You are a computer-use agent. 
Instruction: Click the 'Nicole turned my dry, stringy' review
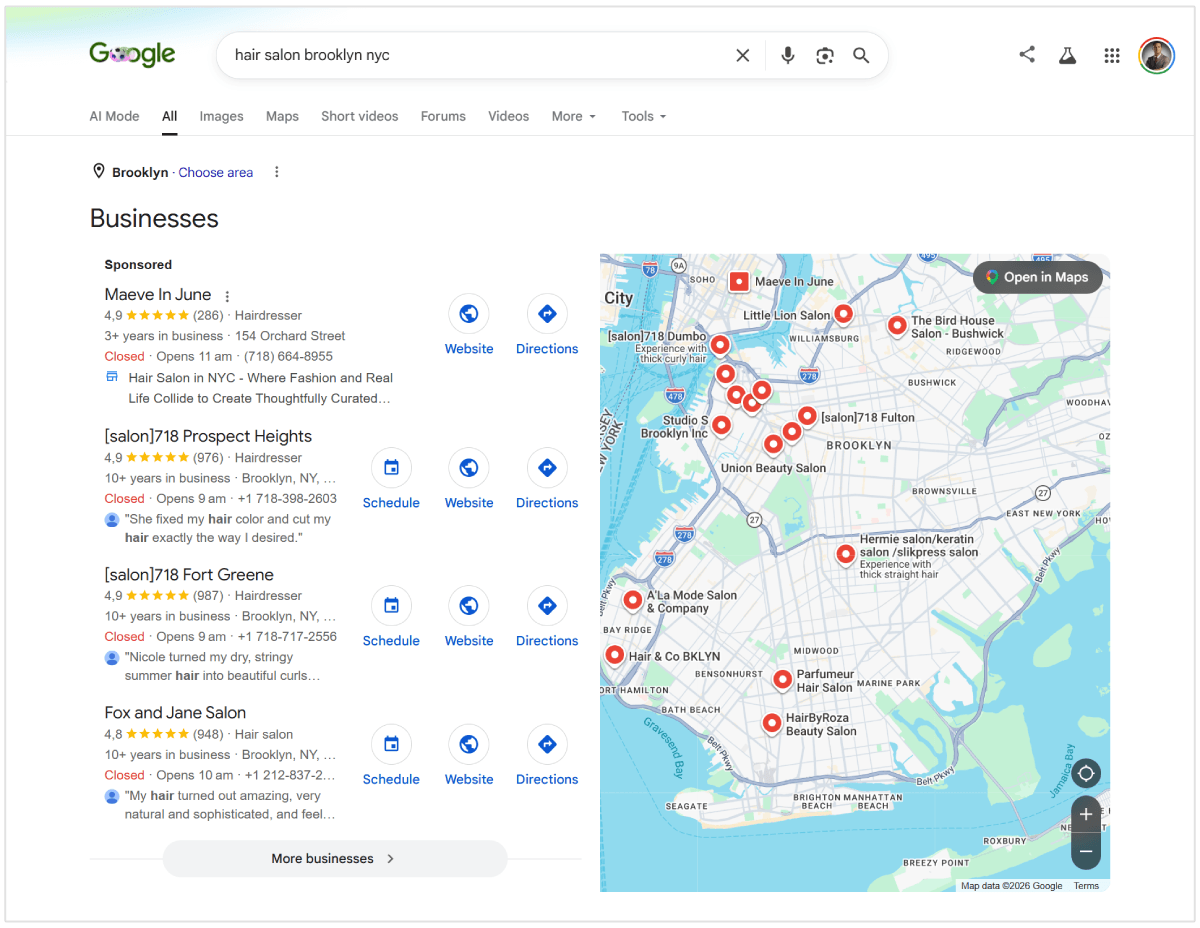click(x=222, y=666)
